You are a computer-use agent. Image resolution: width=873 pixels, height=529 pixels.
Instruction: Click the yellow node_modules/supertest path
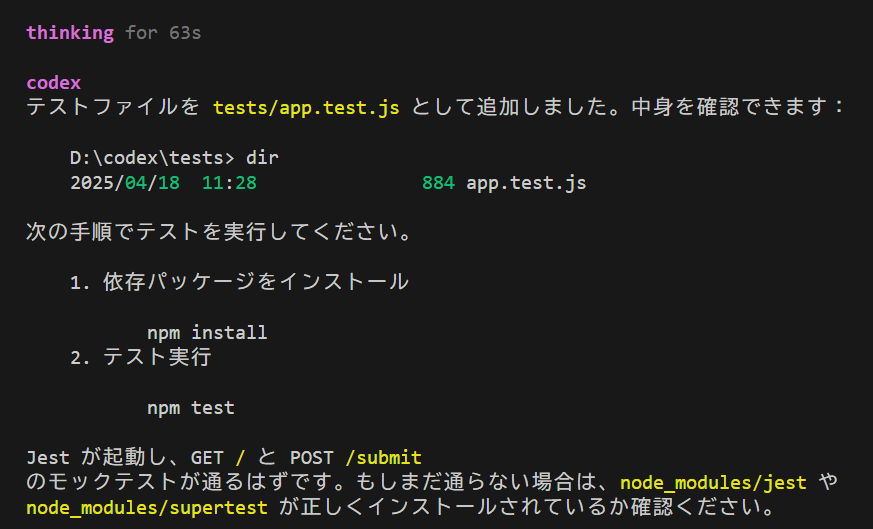(147, 507)
